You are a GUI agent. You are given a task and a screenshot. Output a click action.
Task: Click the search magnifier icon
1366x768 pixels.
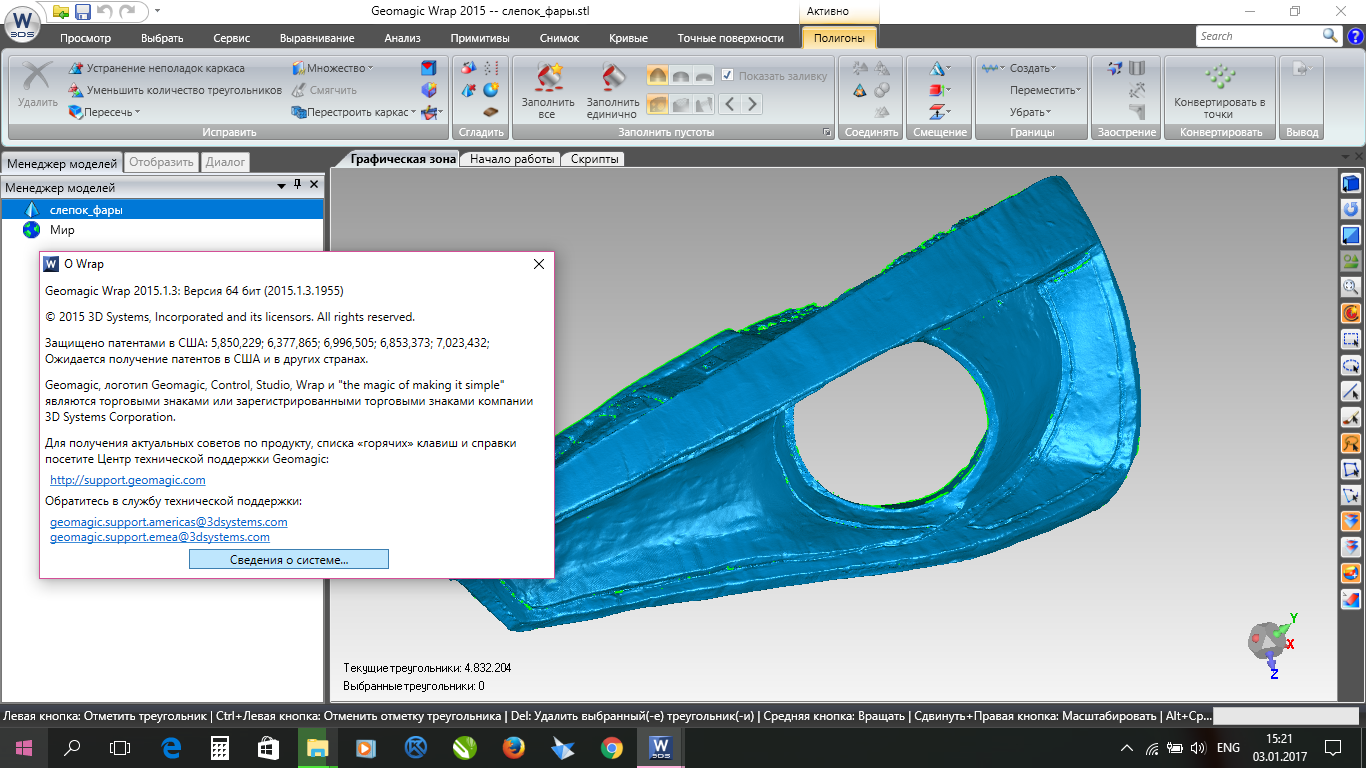tap(1329, 35)
